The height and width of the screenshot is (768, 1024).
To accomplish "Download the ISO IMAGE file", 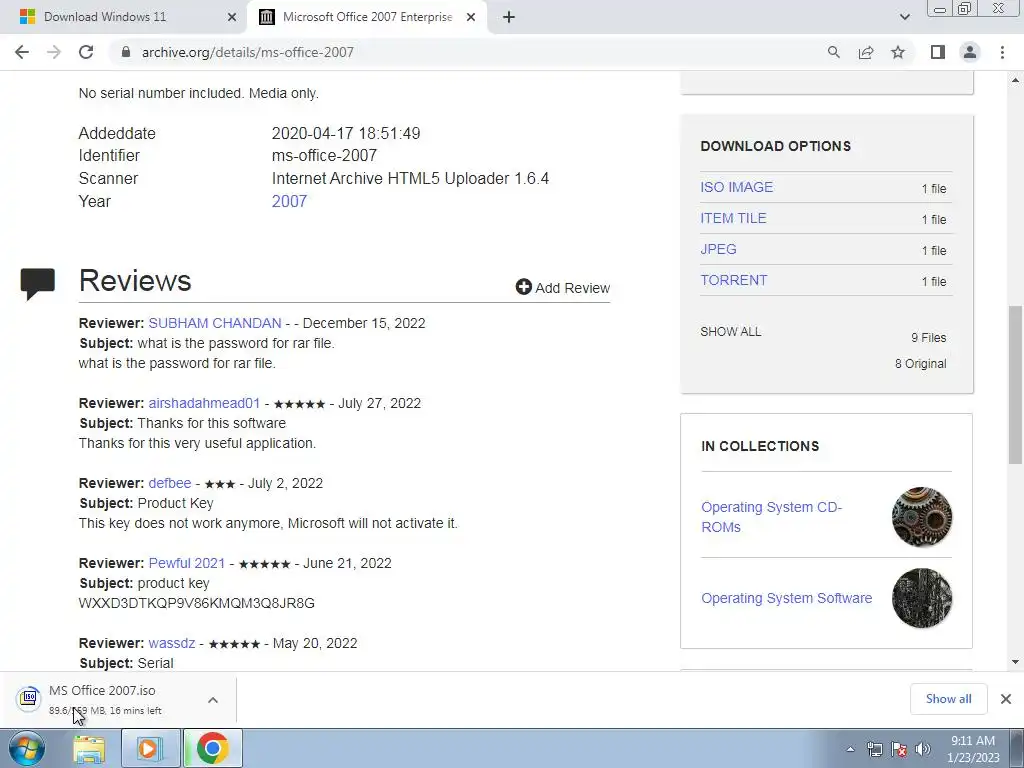I will [x=737, y=187].
